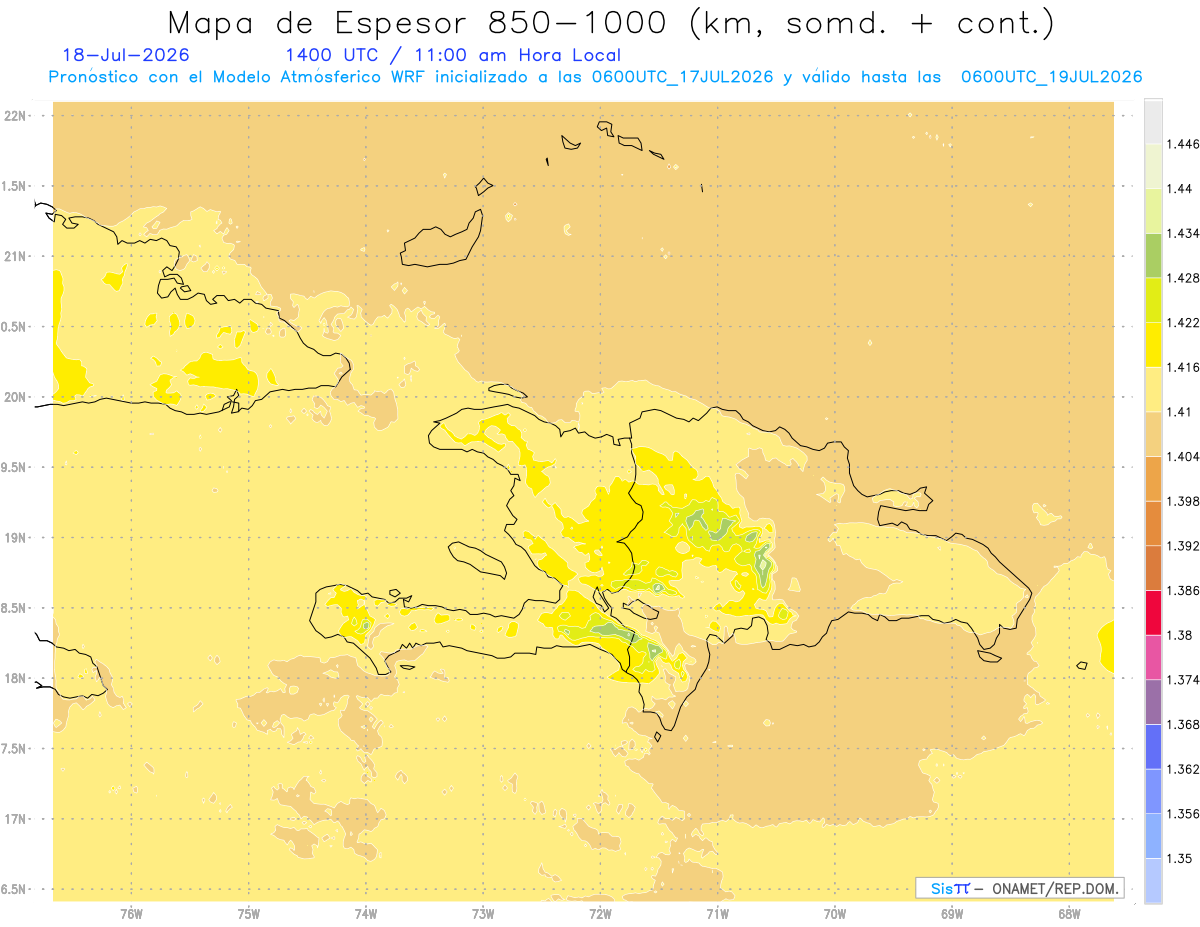
Task: Click the colorbar value '1.392'
Action: (1183, 546)
